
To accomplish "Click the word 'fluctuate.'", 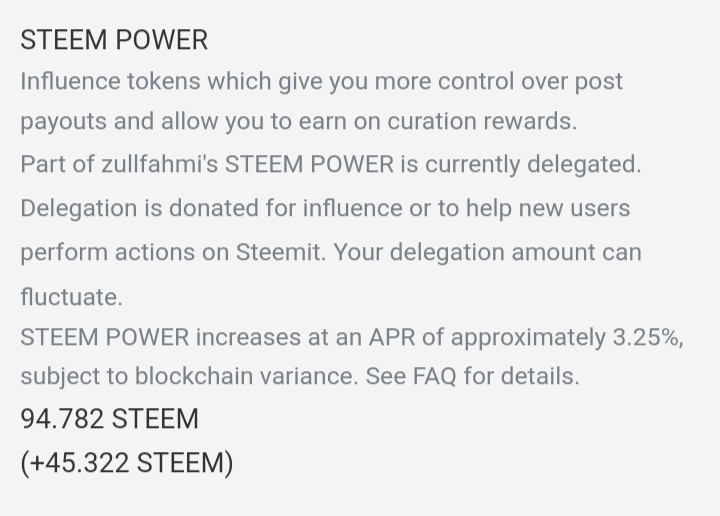I will point(72,297).
